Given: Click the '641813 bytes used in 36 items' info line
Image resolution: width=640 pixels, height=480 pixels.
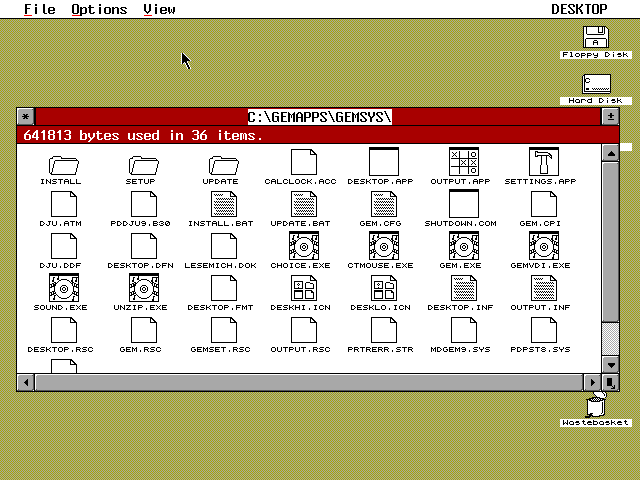Looking at the screenshot, I should tap(318, 135).
